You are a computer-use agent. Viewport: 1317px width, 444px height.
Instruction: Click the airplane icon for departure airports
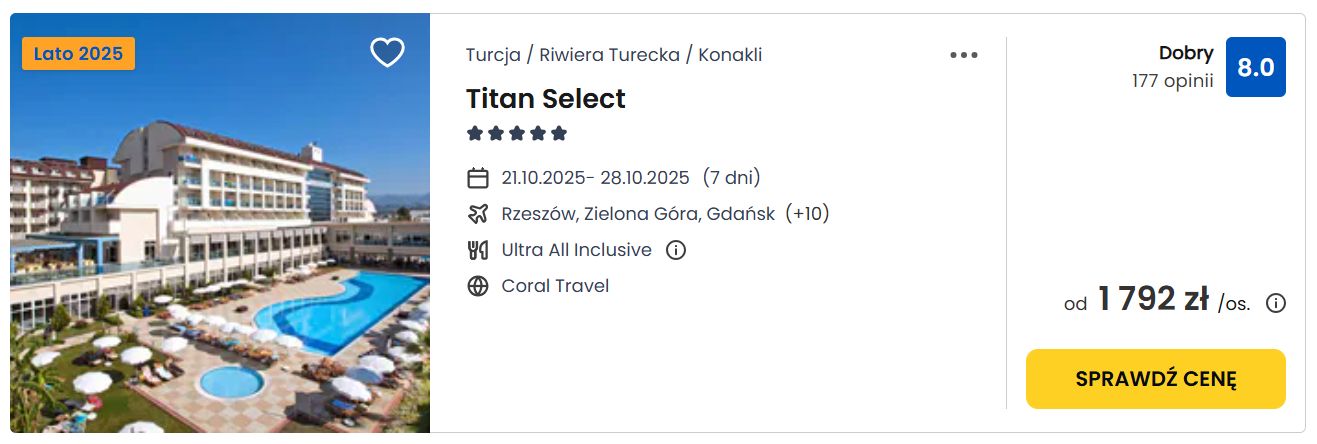pyautogui.click(x=478, y=214)
